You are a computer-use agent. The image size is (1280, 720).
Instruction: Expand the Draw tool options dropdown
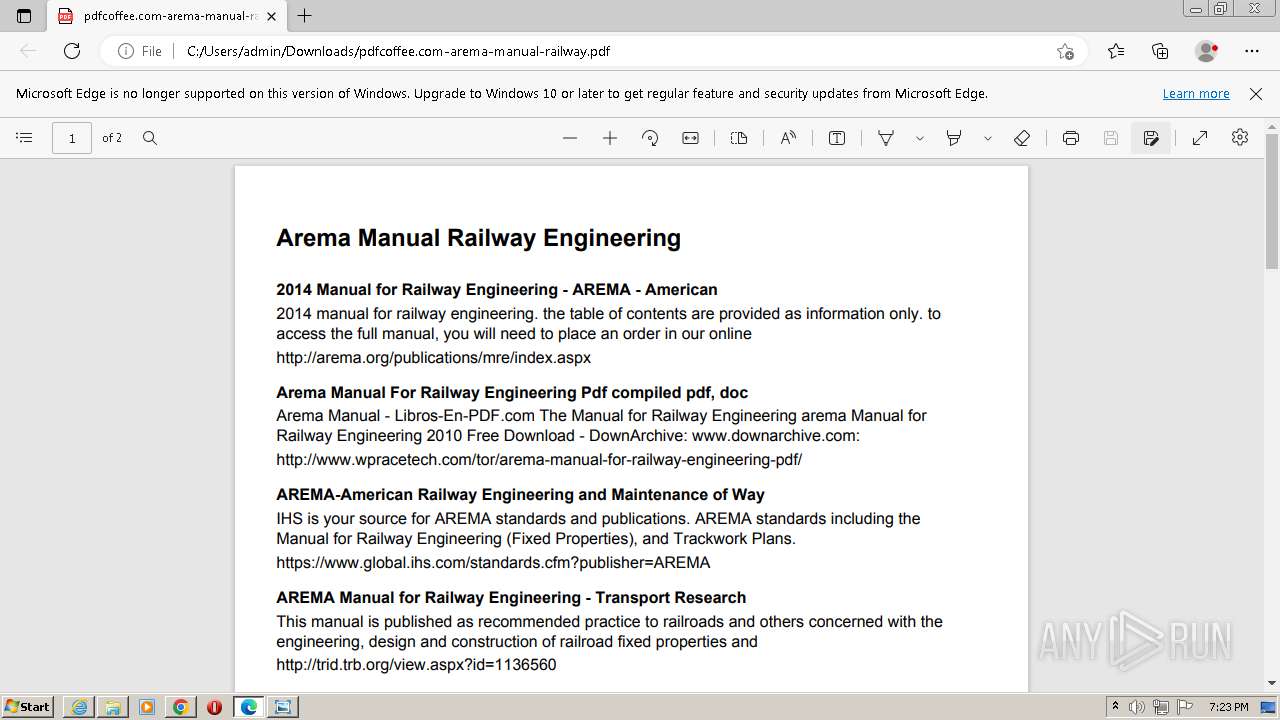pos(920,138)
